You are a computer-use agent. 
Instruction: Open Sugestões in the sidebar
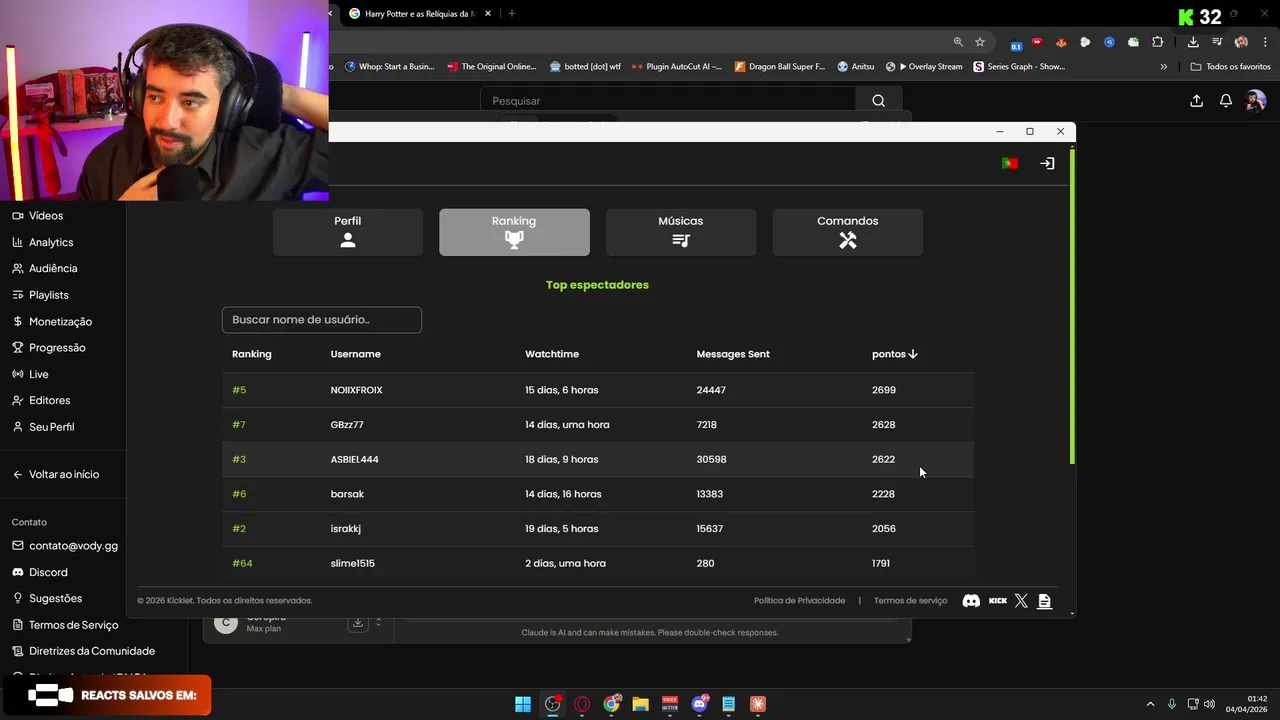pos(55,599)
